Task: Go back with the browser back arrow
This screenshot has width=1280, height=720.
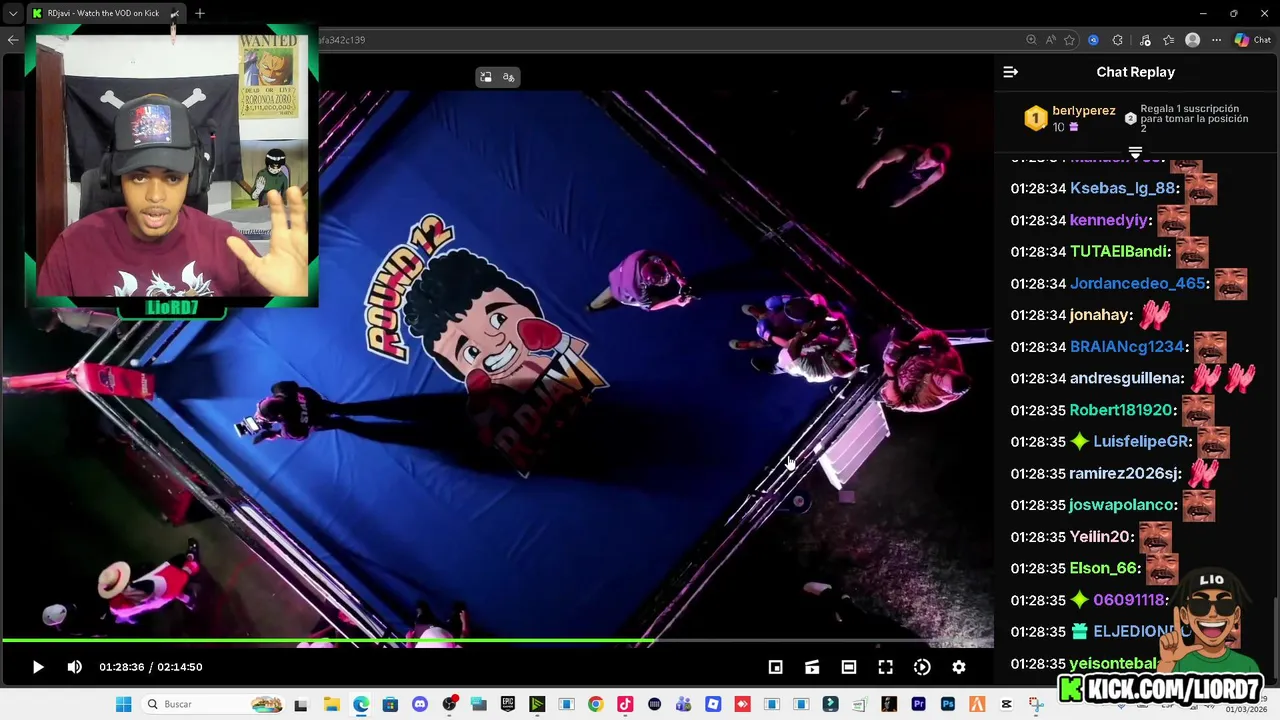Action: tap(12, 40)
